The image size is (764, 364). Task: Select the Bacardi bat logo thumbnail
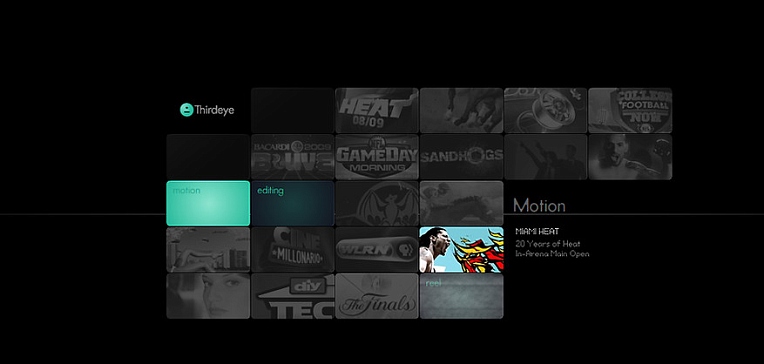[377, 203]
